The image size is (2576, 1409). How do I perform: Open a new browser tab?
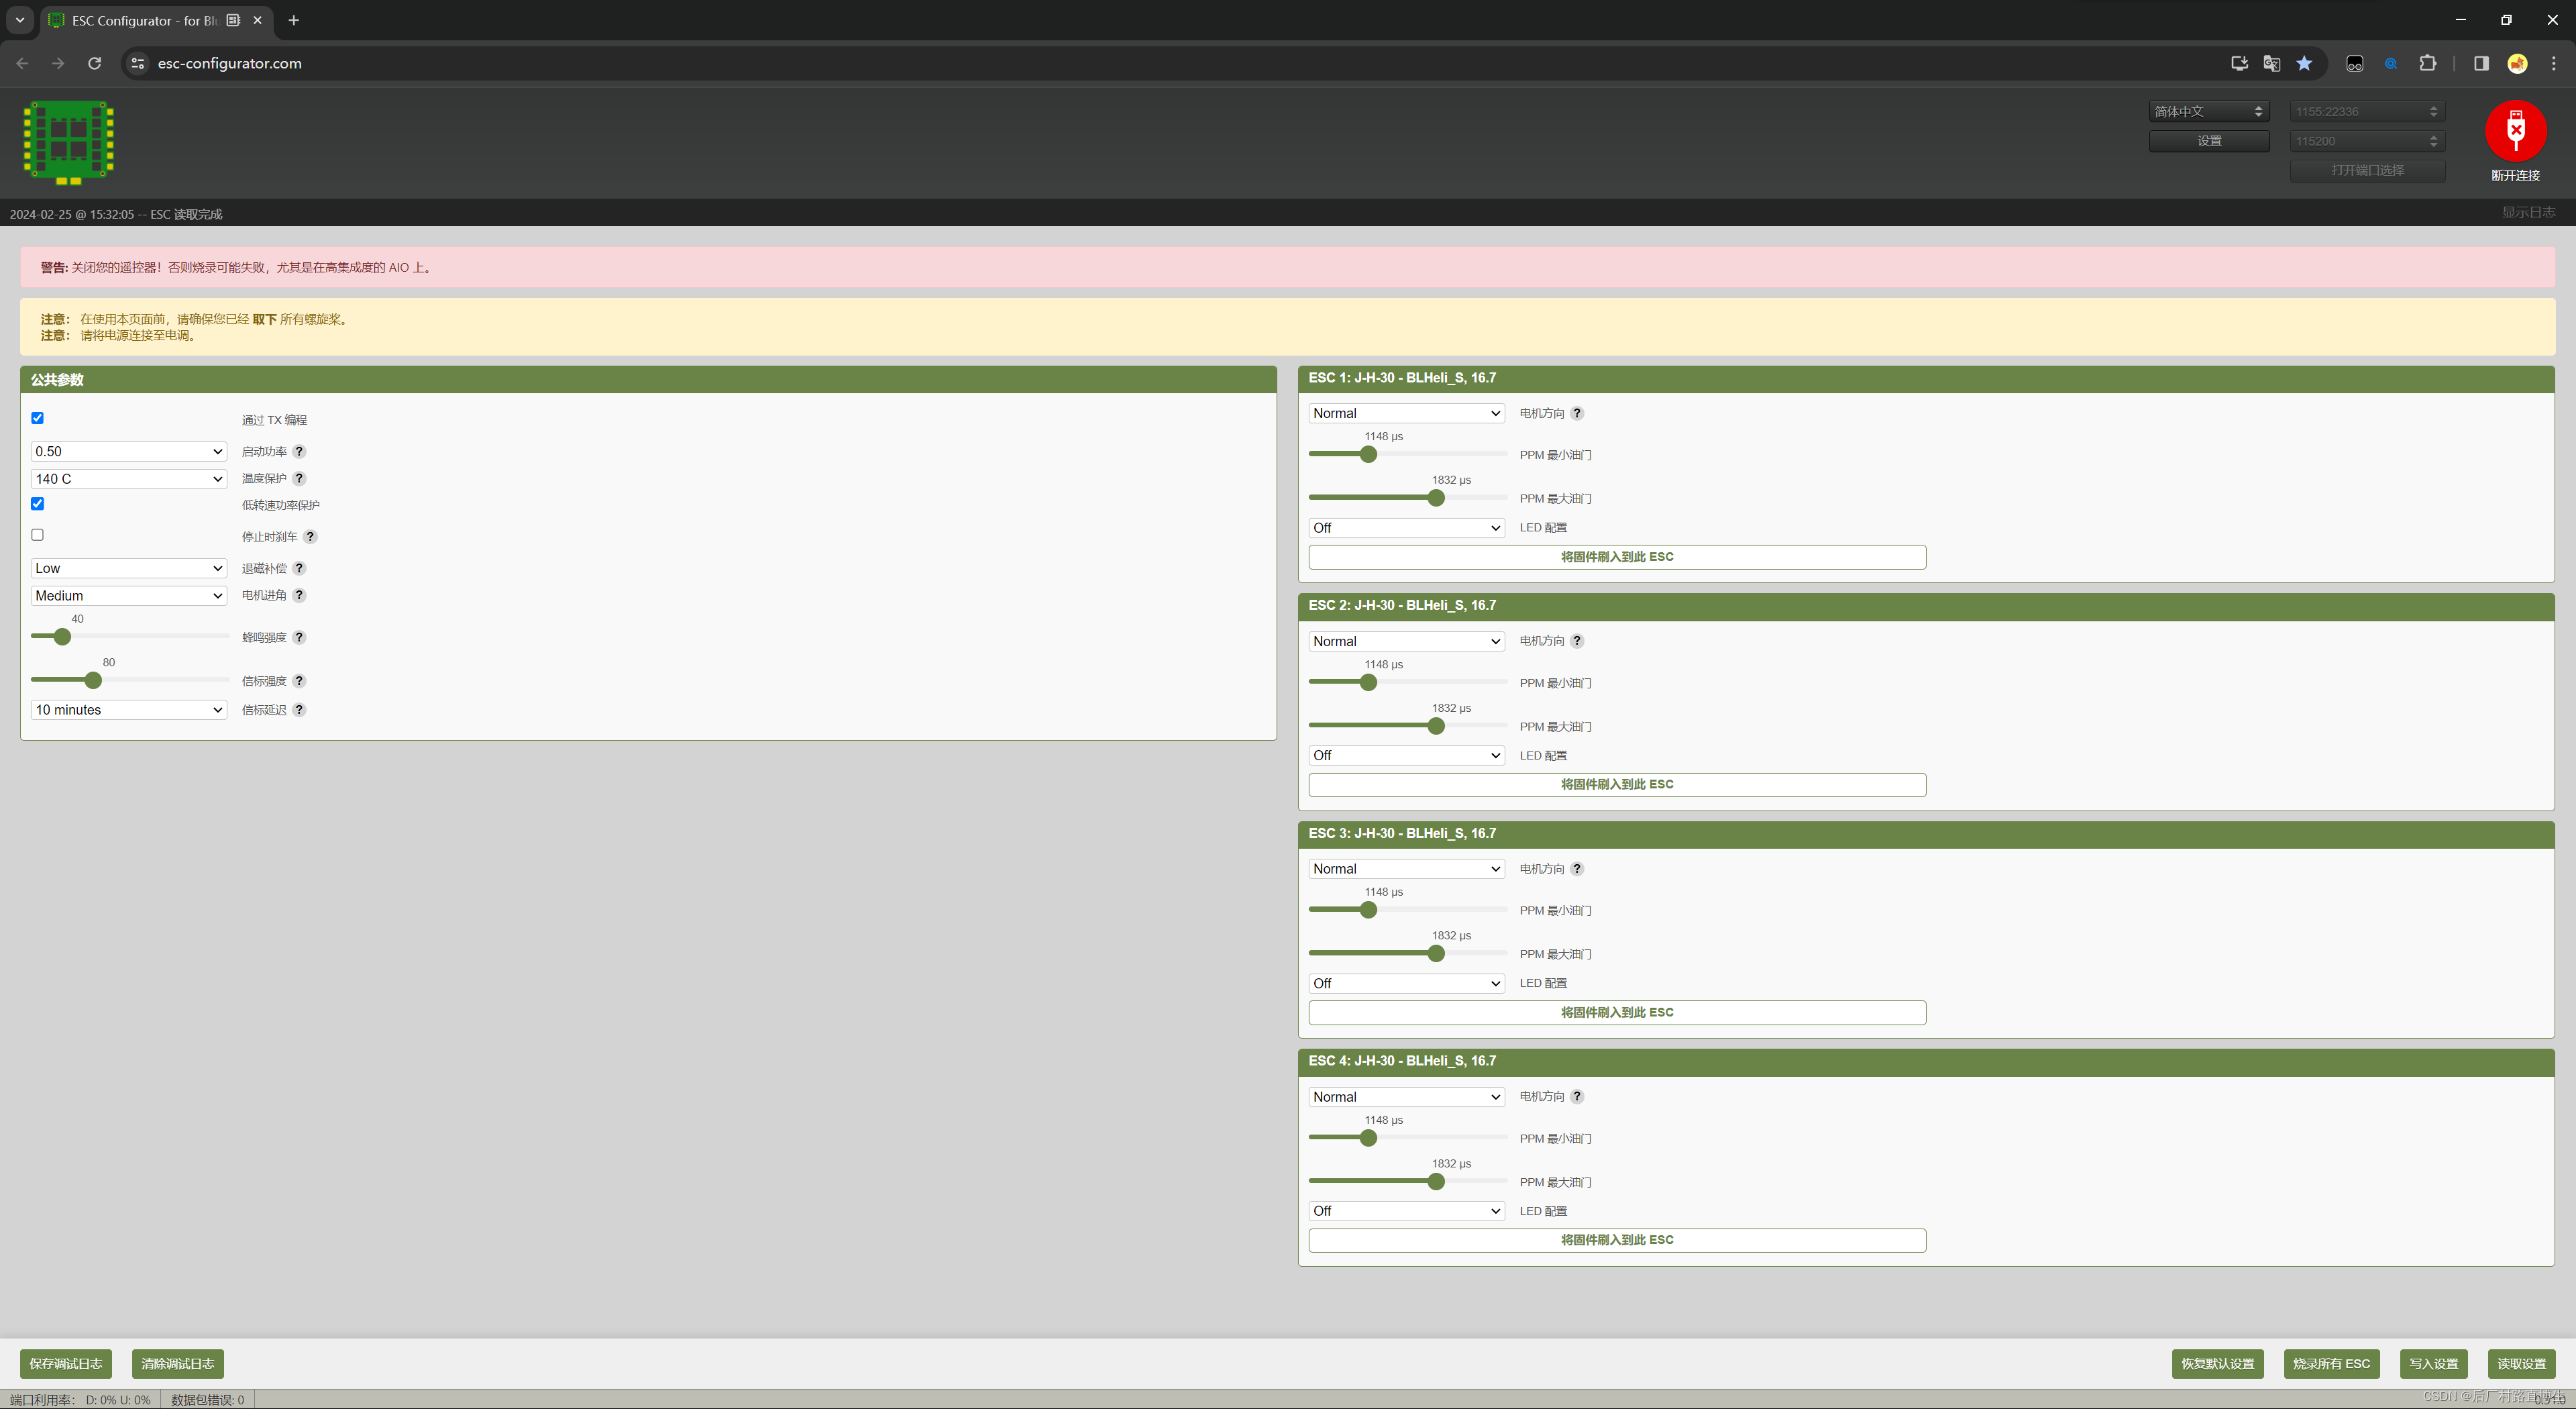pos(294,20)
